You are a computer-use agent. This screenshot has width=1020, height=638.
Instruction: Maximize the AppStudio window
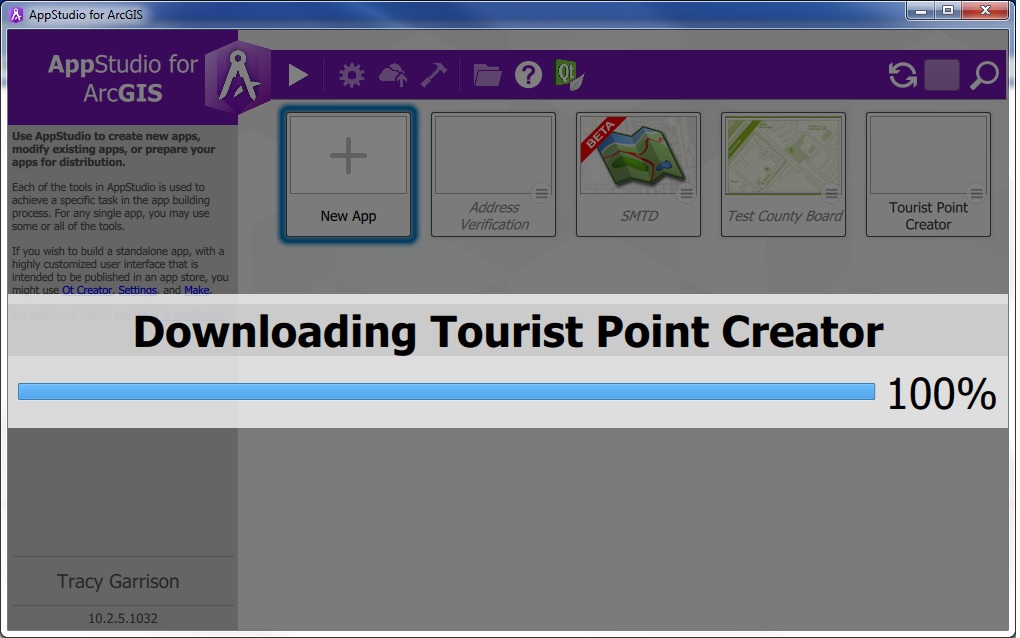[x=948, y=10]
